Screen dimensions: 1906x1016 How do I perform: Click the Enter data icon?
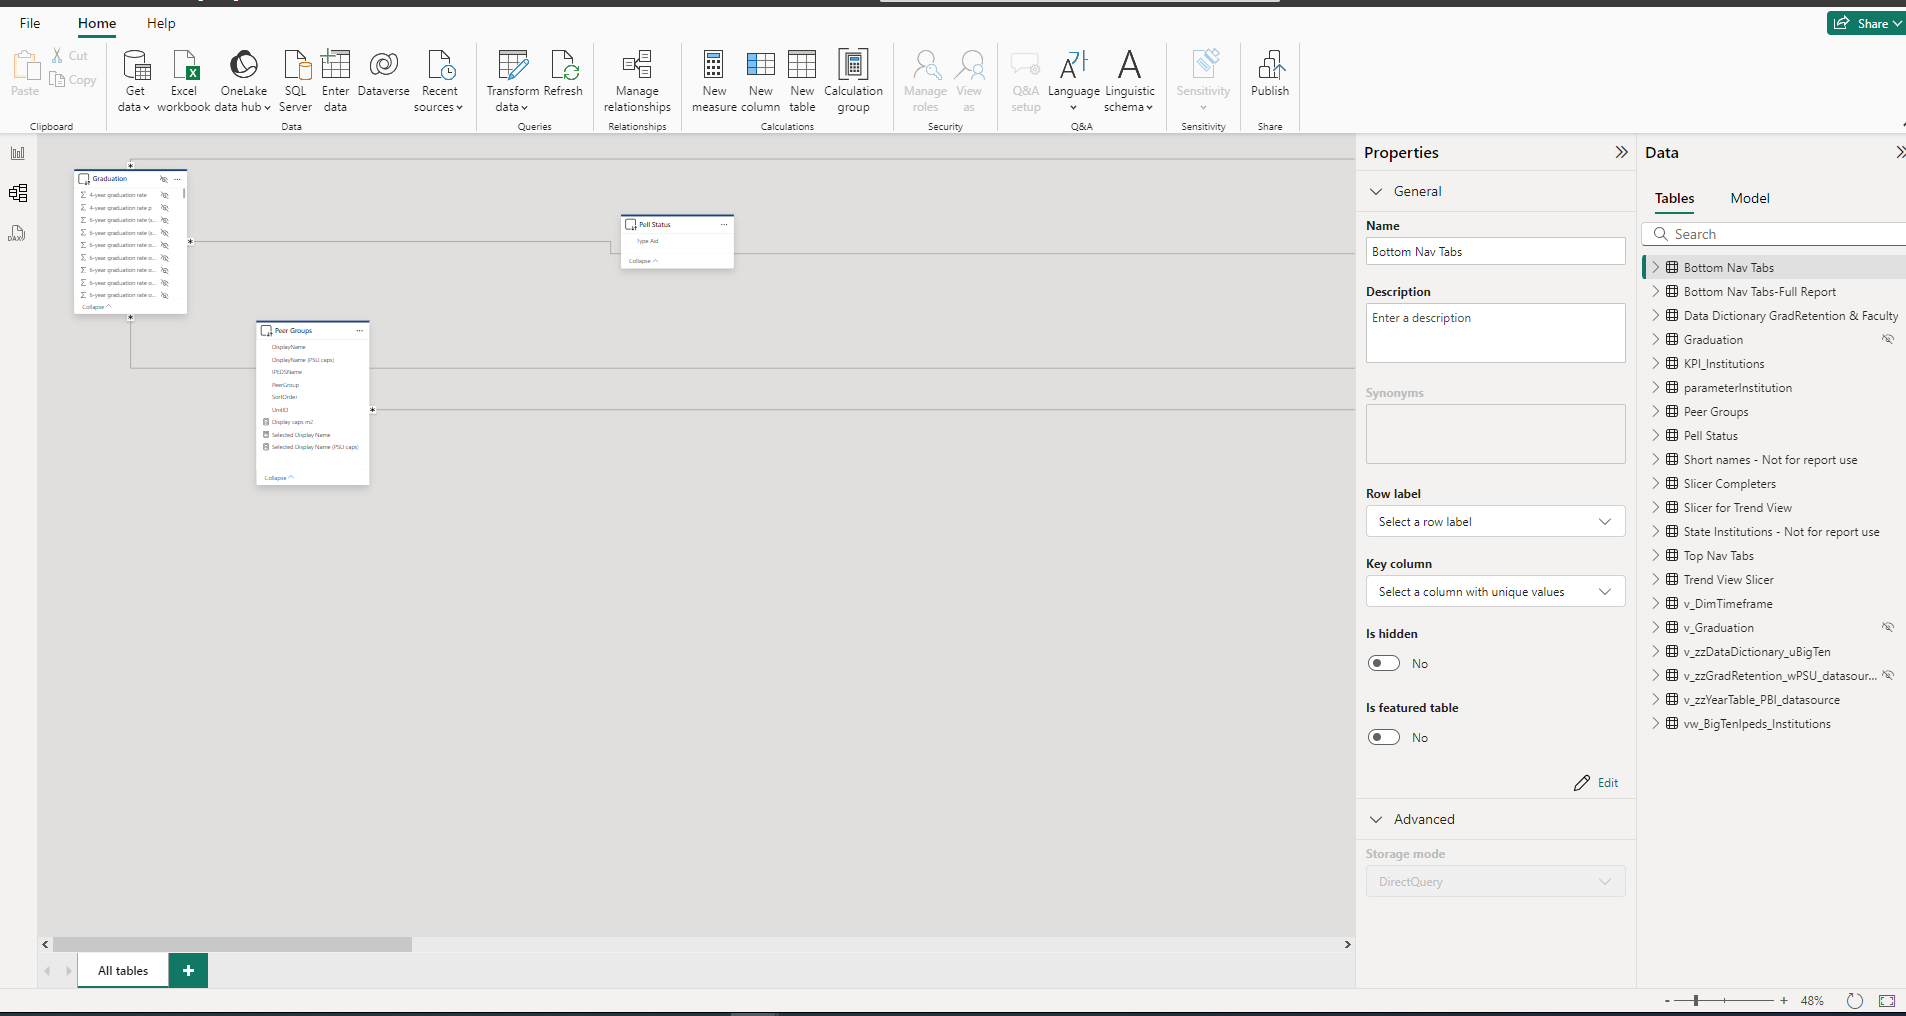pyautogui.click(x=335, y=65)
